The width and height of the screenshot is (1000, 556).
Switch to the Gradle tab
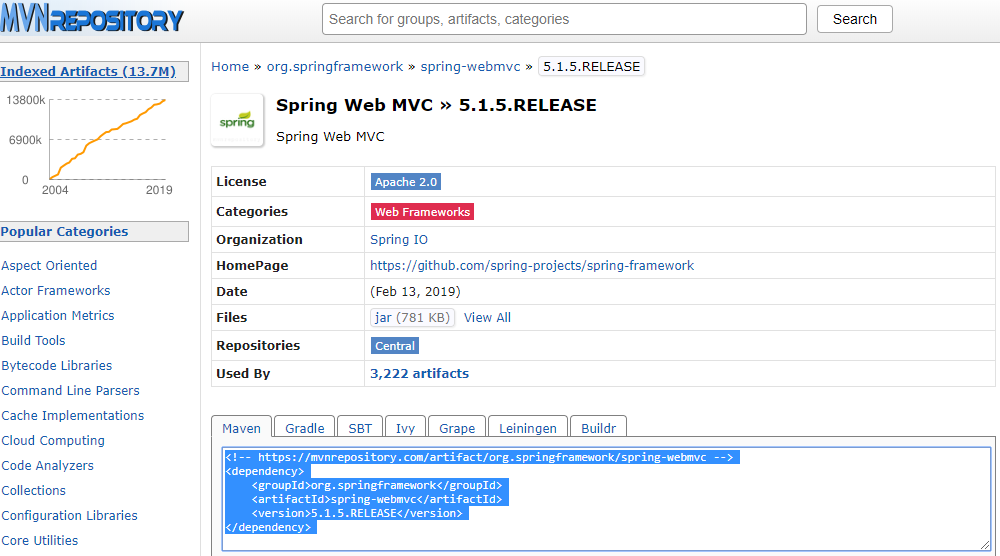305,428
